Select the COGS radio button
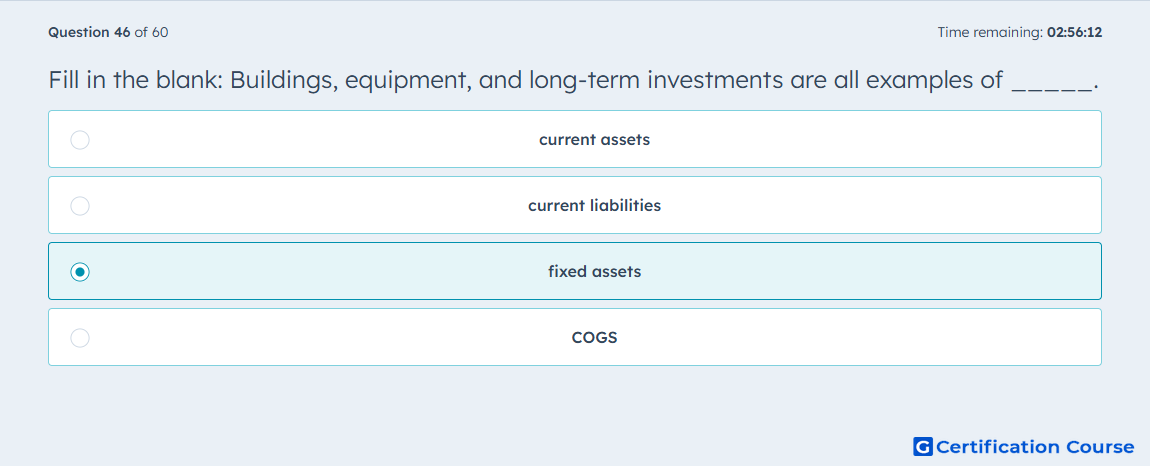This screenshot has height=466, width=1150. [x=80, y=338]
